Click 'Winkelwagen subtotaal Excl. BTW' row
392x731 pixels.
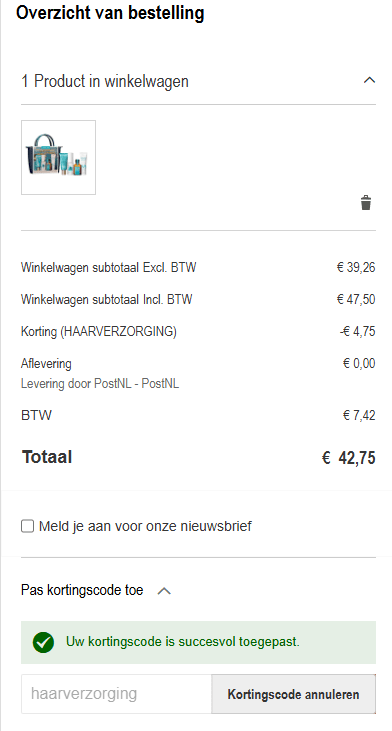pyautogui.click(x=198, y=268)
